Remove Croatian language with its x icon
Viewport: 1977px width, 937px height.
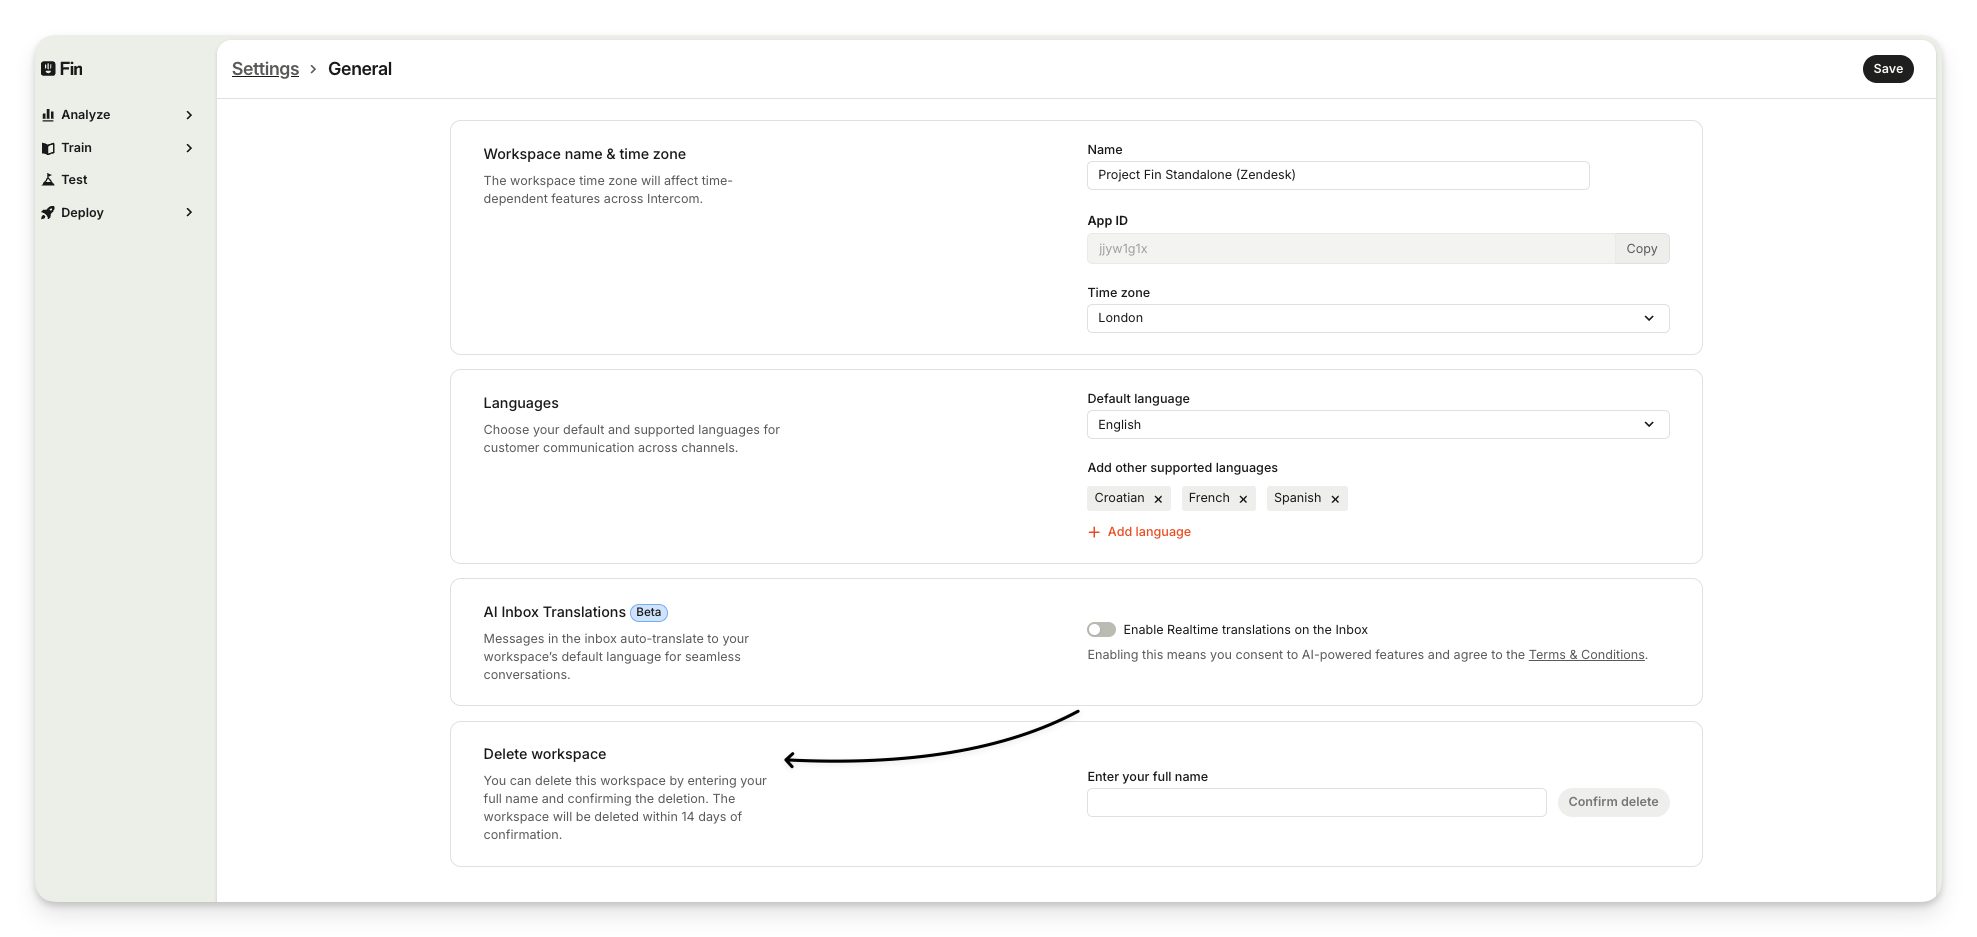pyautogui.click(x=1158, y=499)
